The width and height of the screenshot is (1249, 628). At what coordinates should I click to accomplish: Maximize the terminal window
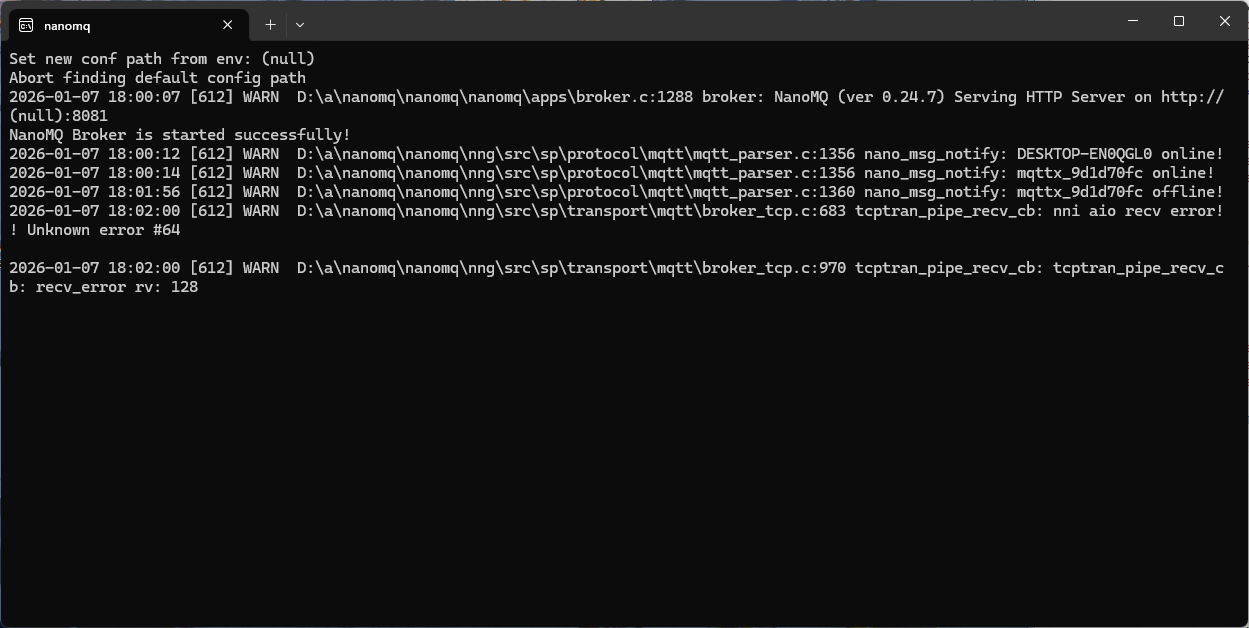pos(1179,21)
